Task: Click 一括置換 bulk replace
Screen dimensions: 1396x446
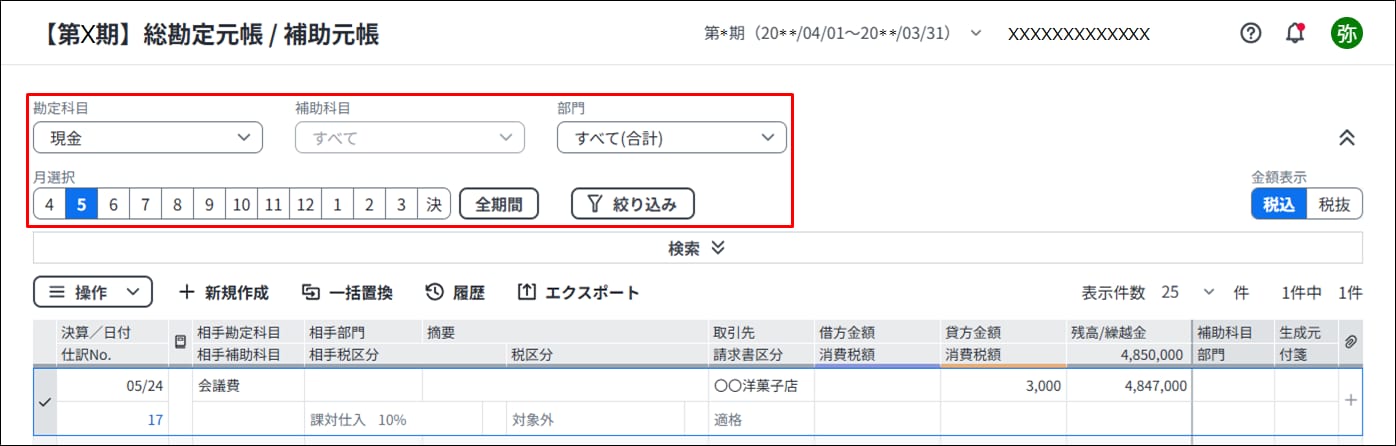Action: [347, 292]
